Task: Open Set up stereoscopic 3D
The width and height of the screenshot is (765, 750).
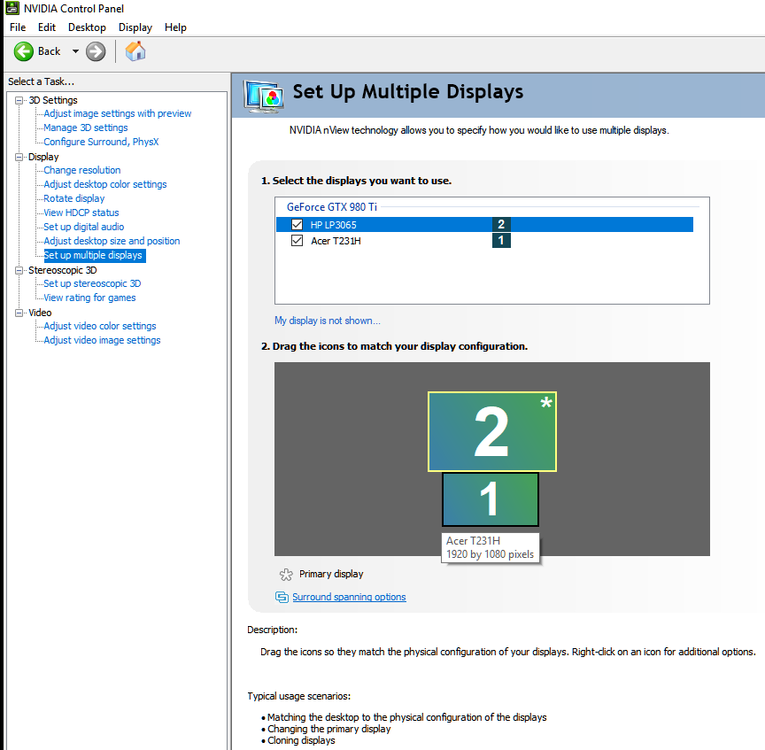Action: (92, 284)
